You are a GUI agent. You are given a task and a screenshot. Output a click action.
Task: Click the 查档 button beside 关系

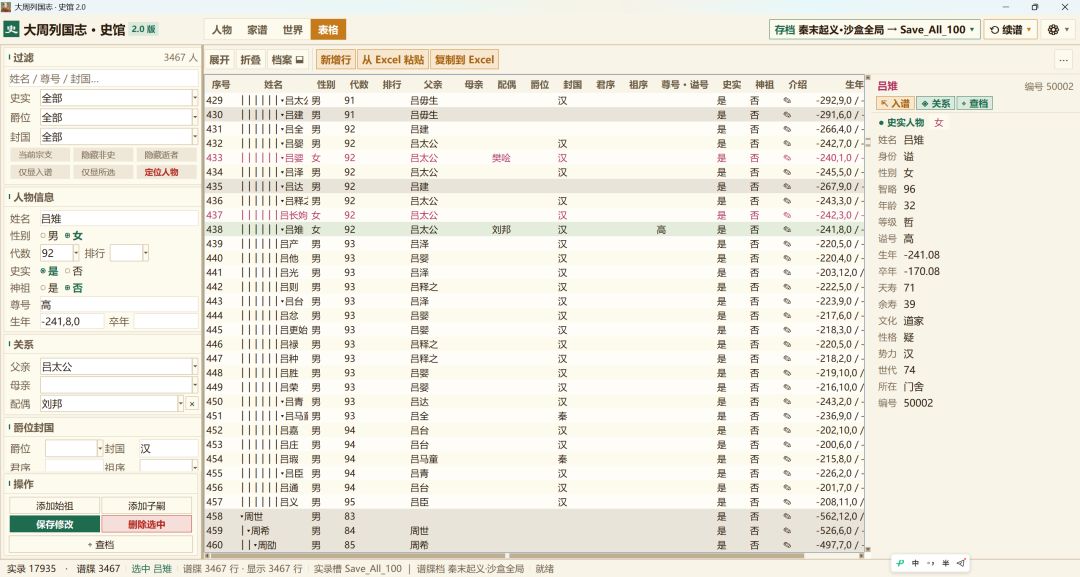click(x=975, y=103)
